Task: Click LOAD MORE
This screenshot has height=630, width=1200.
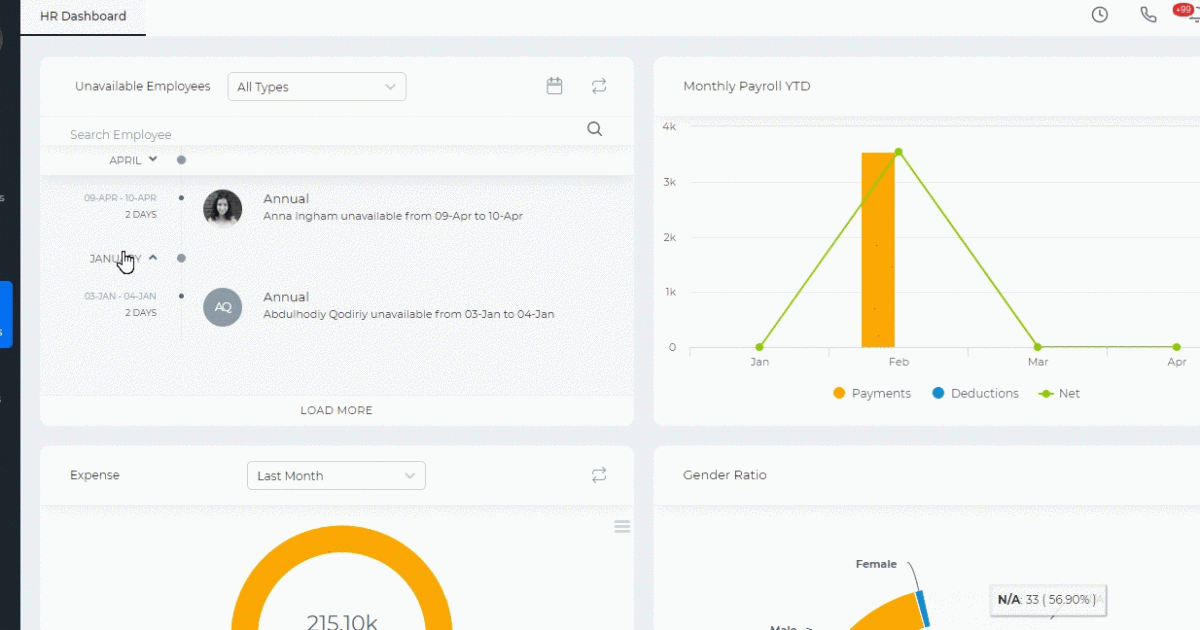Action: pyautogui.click(x=336, y=410)
